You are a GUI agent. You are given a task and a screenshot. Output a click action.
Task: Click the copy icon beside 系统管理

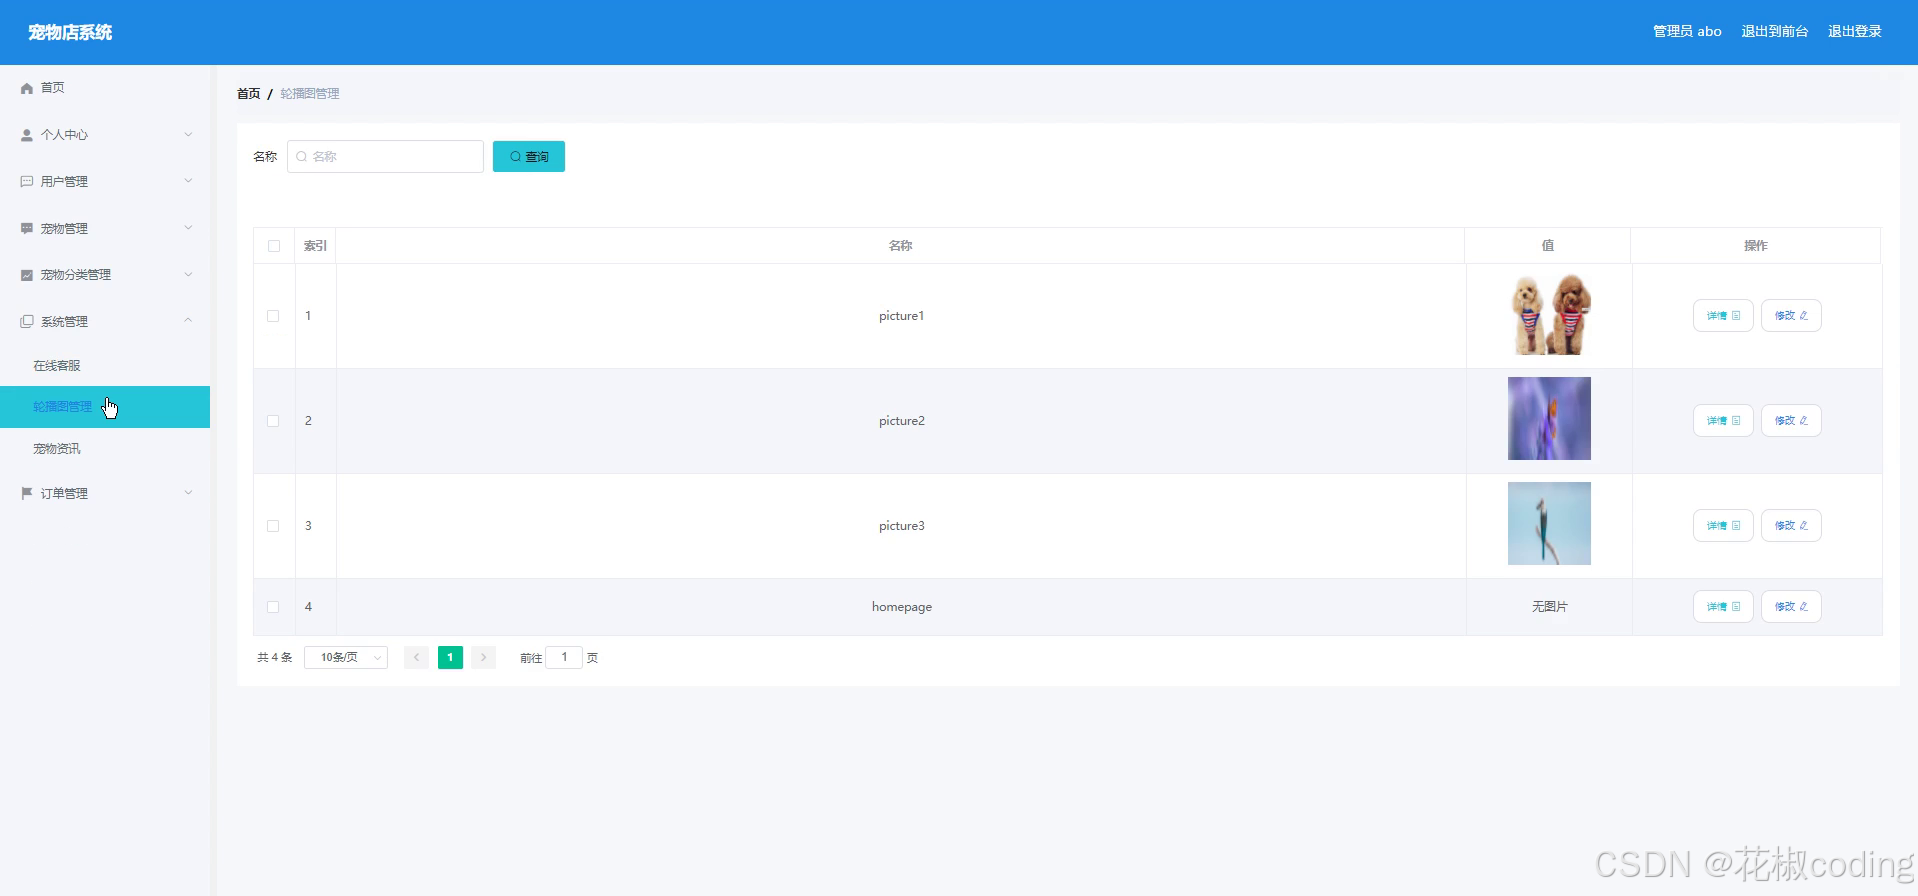[27, 322]
